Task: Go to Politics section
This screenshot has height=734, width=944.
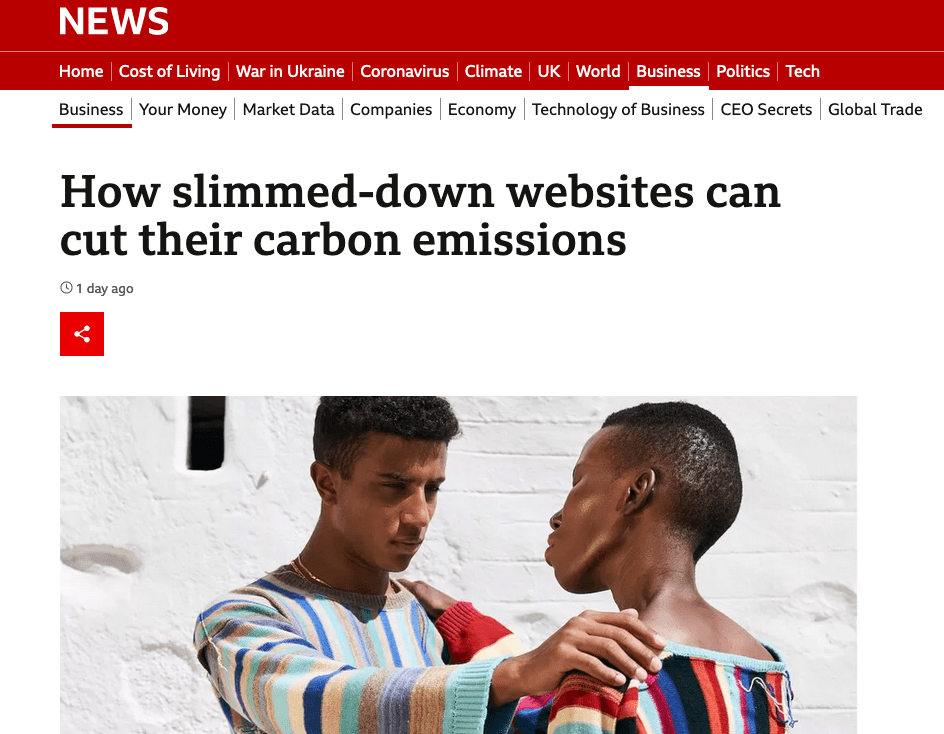Action: 743,71
